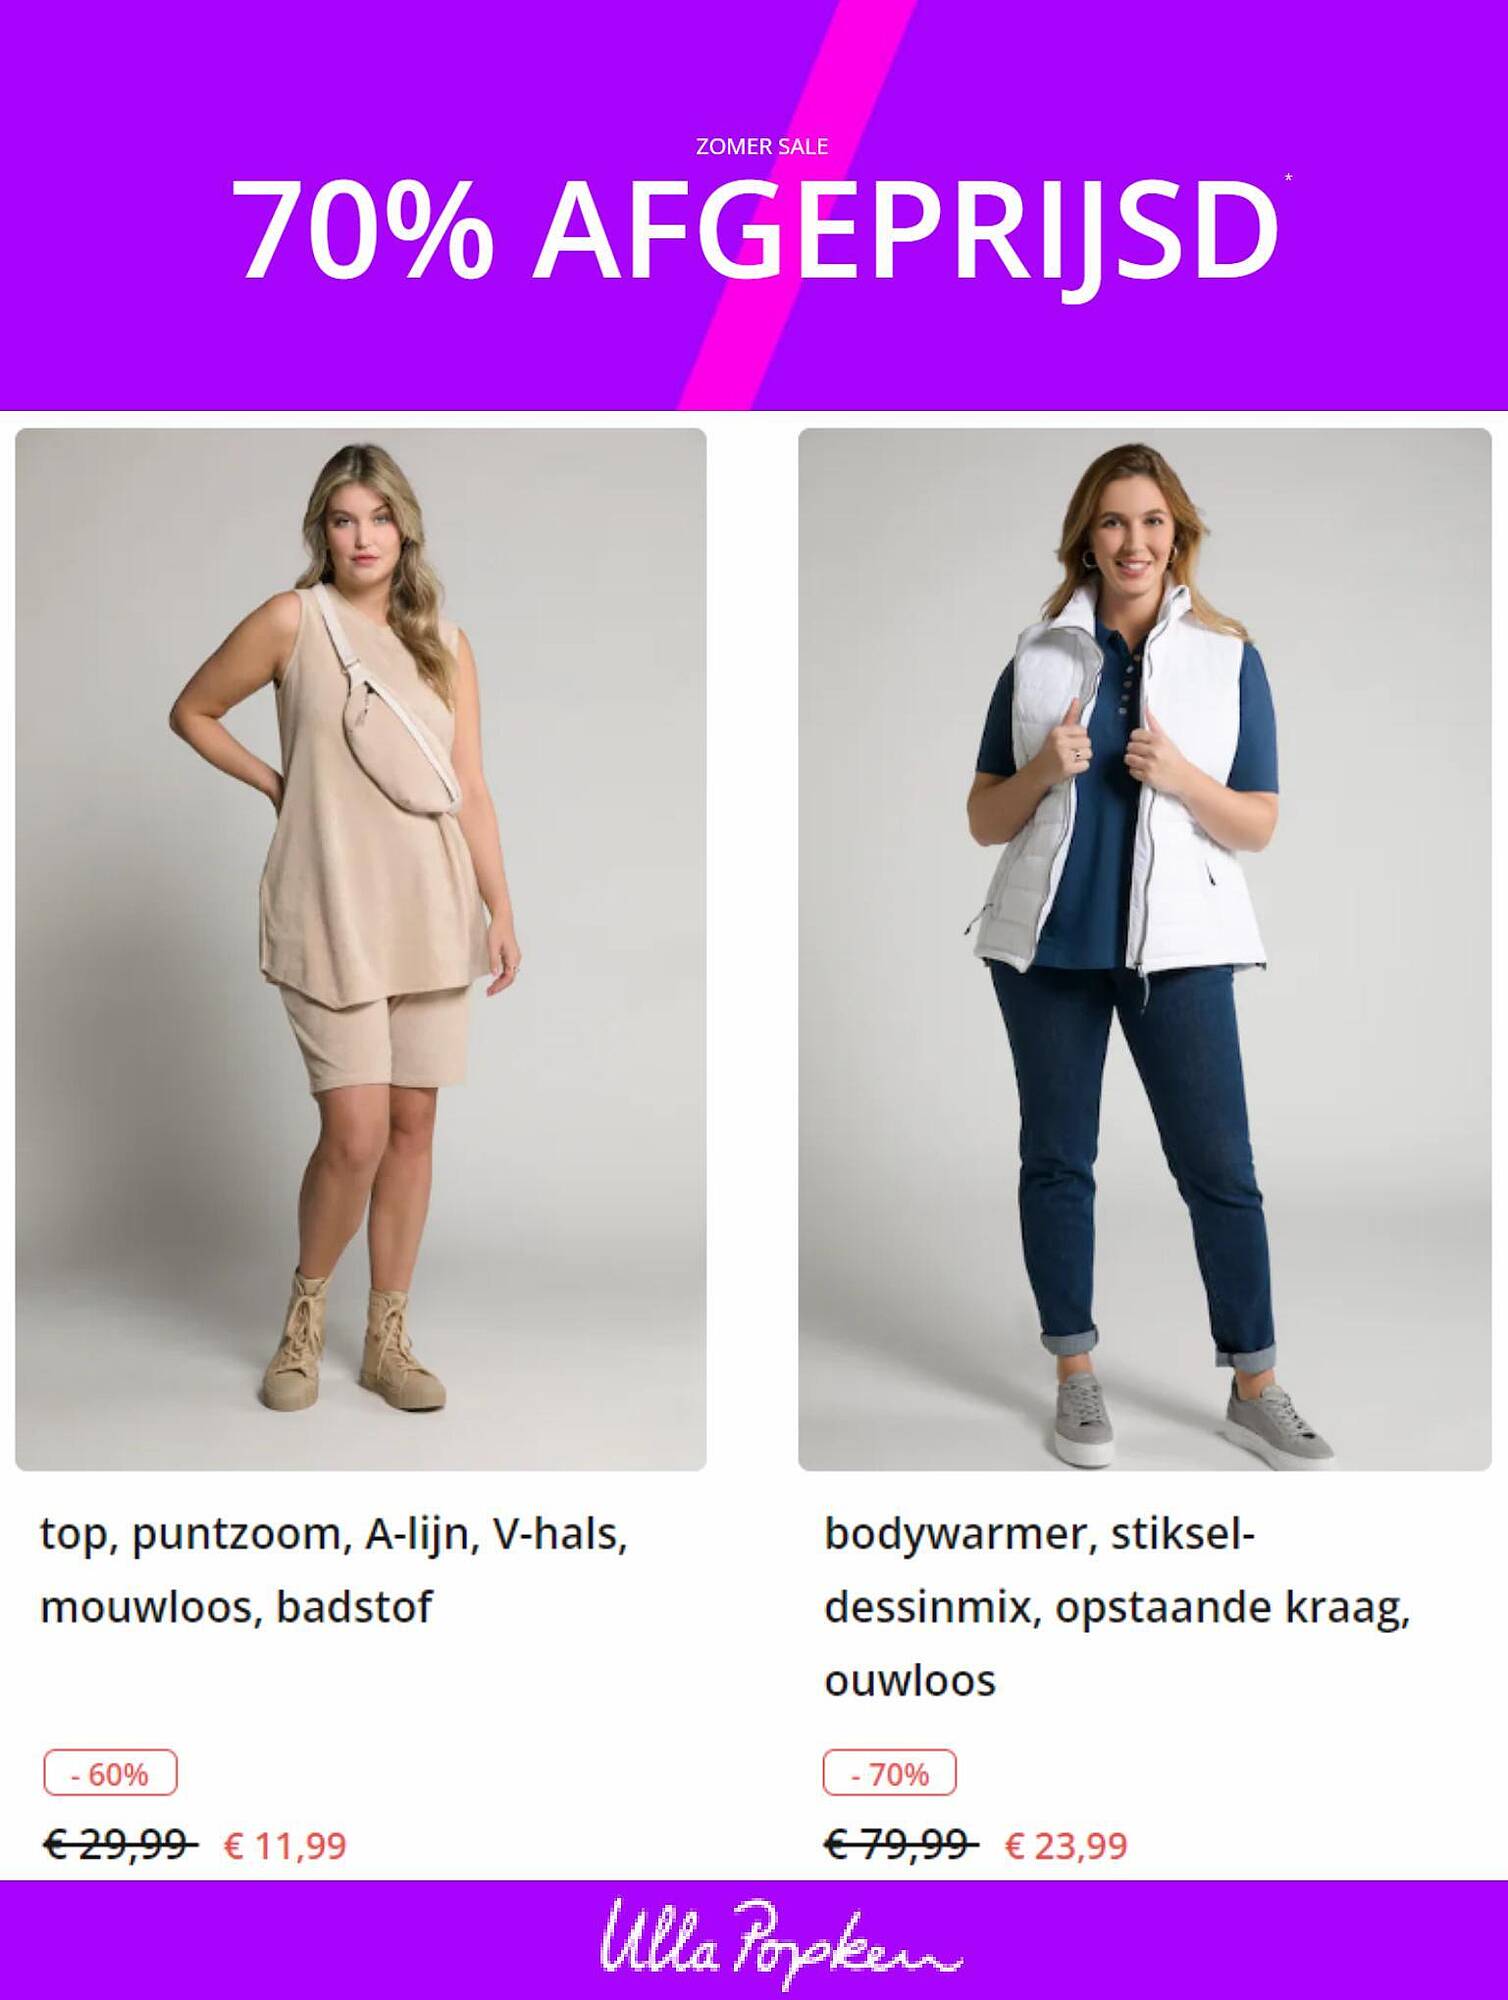Click the ZOMER SALE label
The image size is (1508, 2000).
[762, 146]
